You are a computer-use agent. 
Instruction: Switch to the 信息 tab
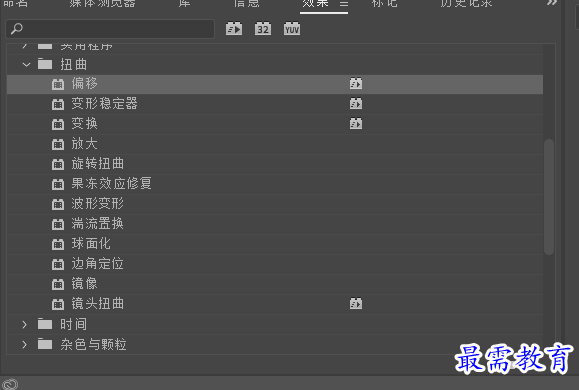point(246,3)
